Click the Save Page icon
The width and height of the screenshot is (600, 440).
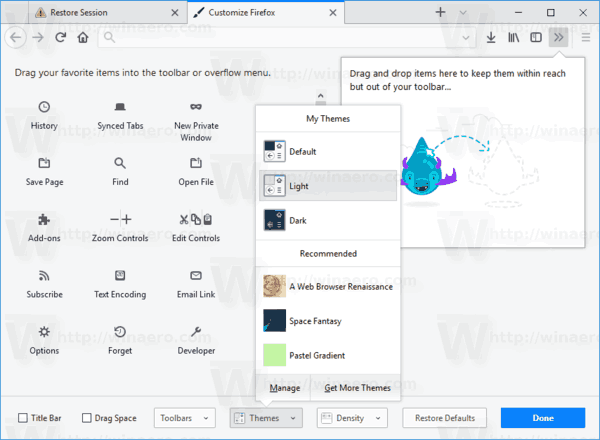[44, 163]
